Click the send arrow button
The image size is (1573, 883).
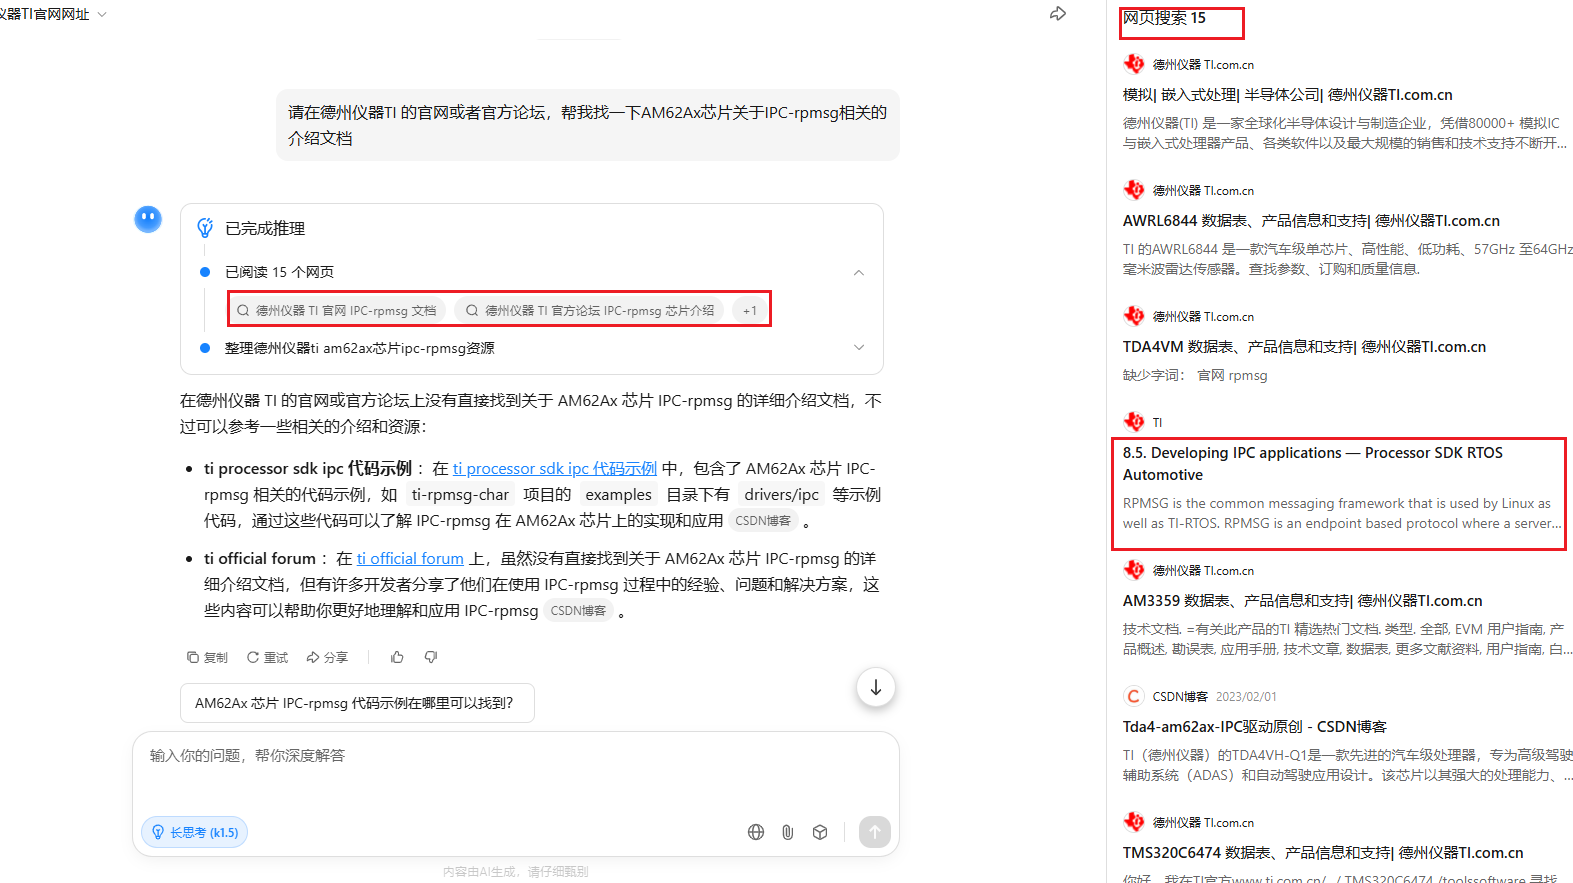tap(875, 832)
